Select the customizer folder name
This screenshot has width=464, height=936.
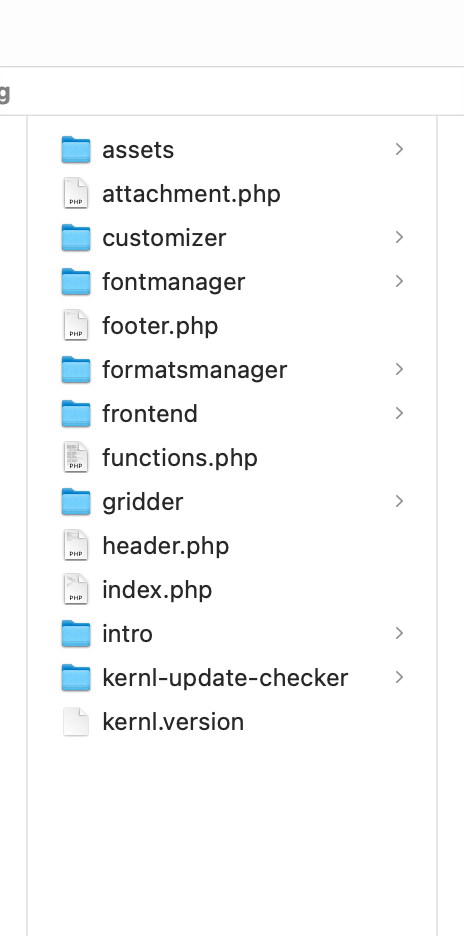[164, 238]
